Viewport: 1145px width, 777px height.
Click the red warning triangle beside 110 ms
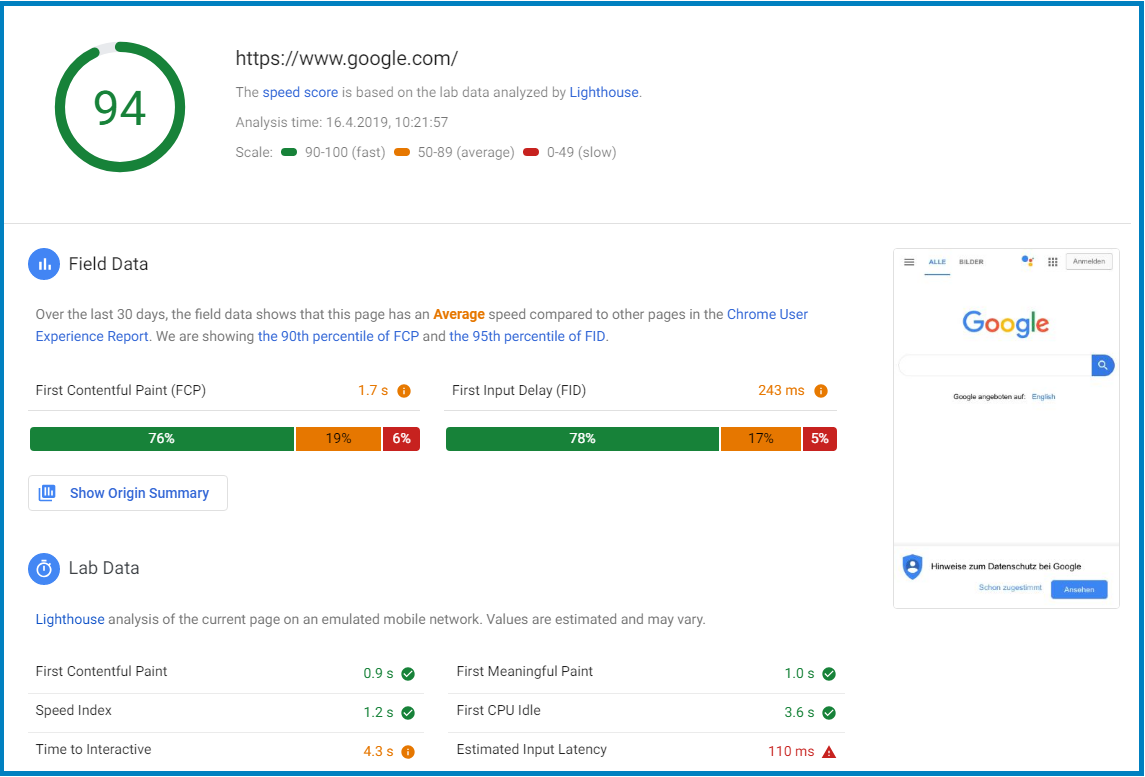829,751
